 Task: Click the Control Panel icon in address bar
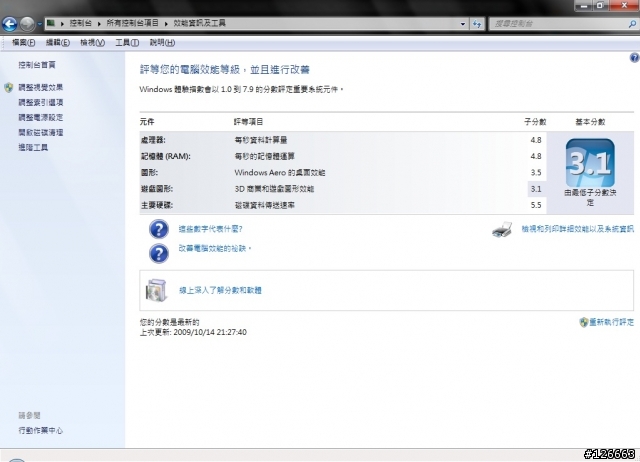pyautogui.click(x=51, y=23)
